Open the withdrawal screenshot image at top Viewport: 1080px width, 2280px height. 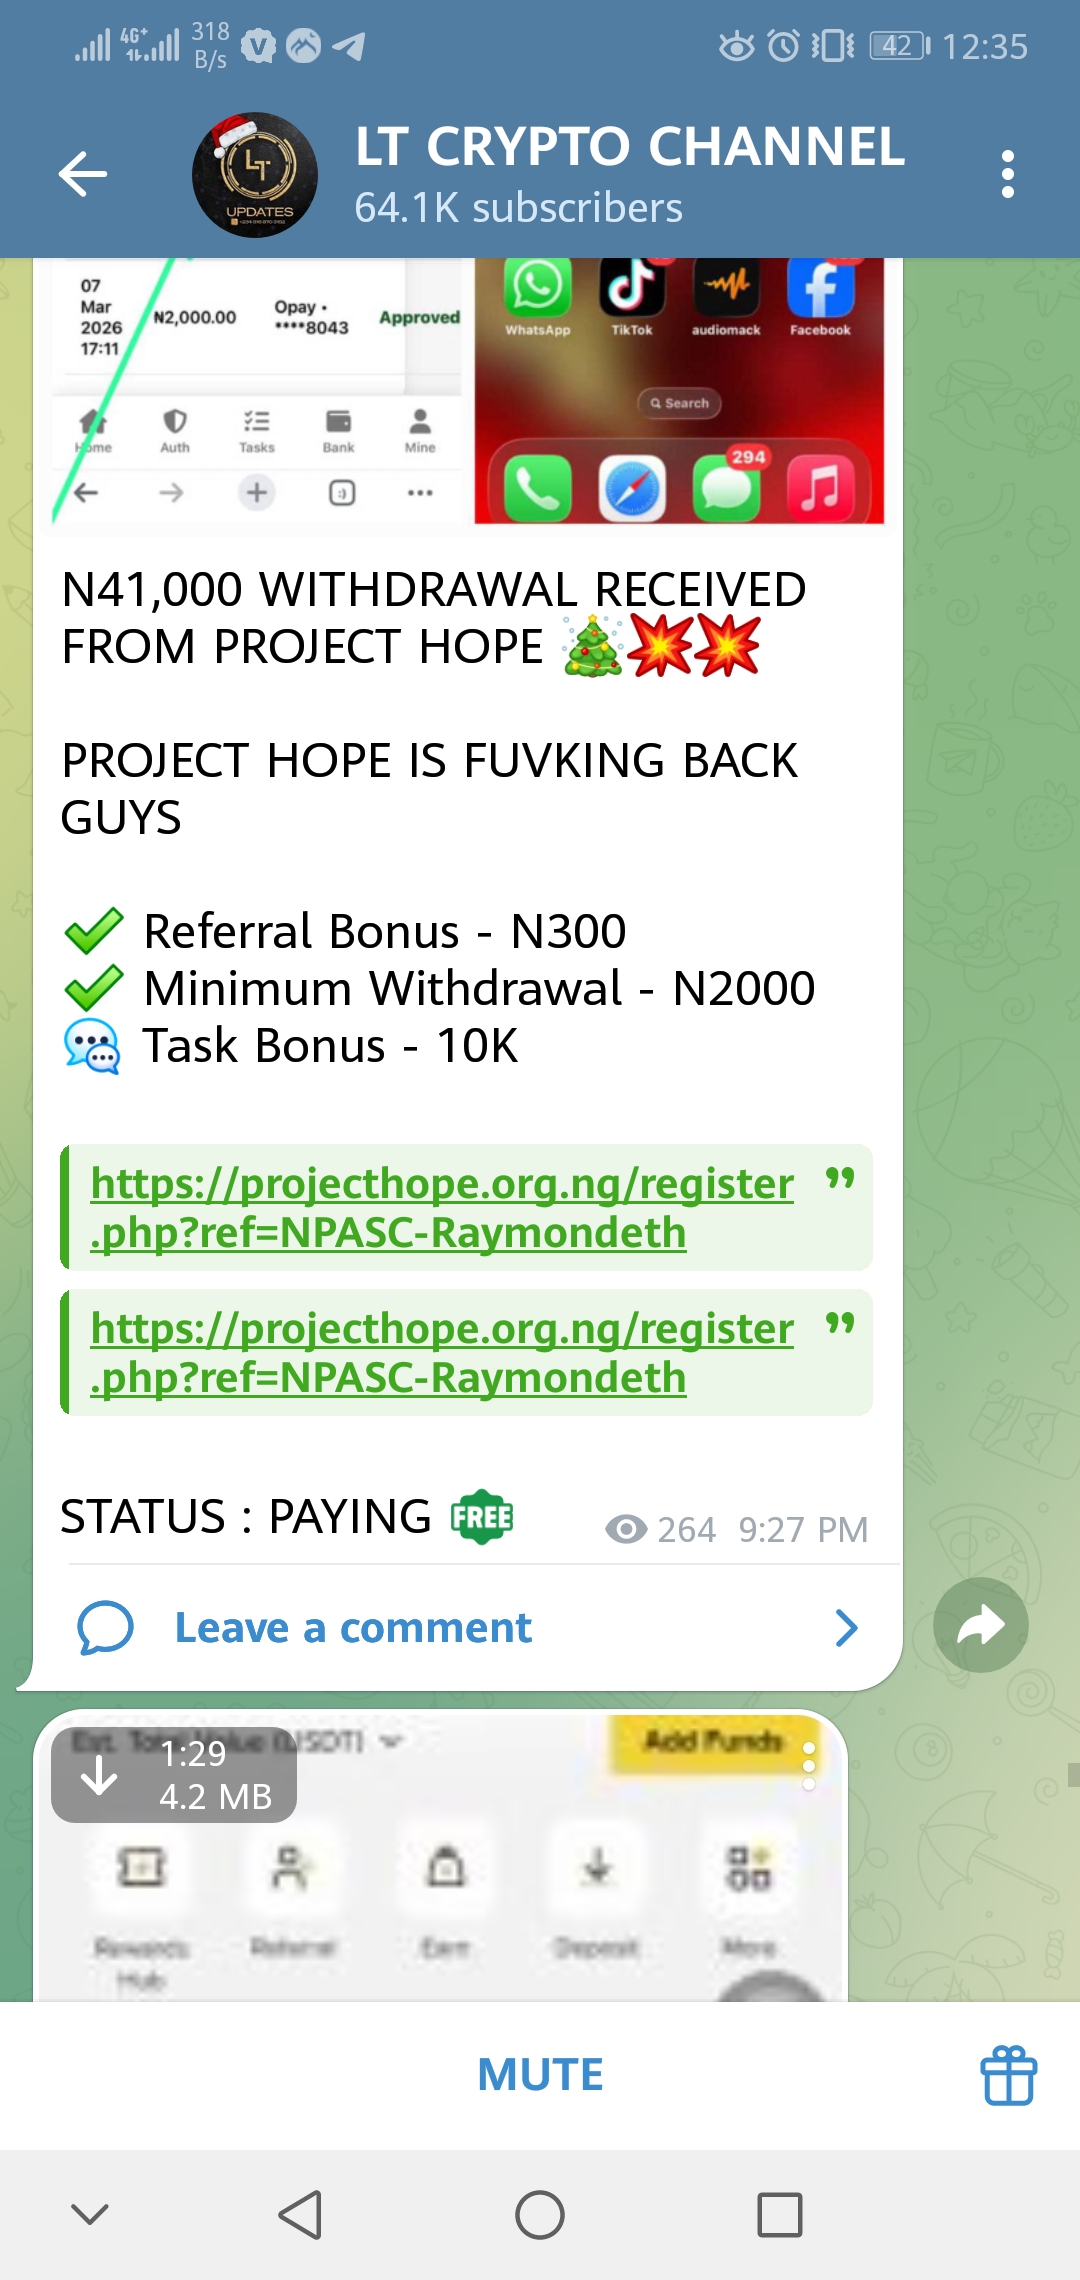pyautogui.click(x=258, y=390)
